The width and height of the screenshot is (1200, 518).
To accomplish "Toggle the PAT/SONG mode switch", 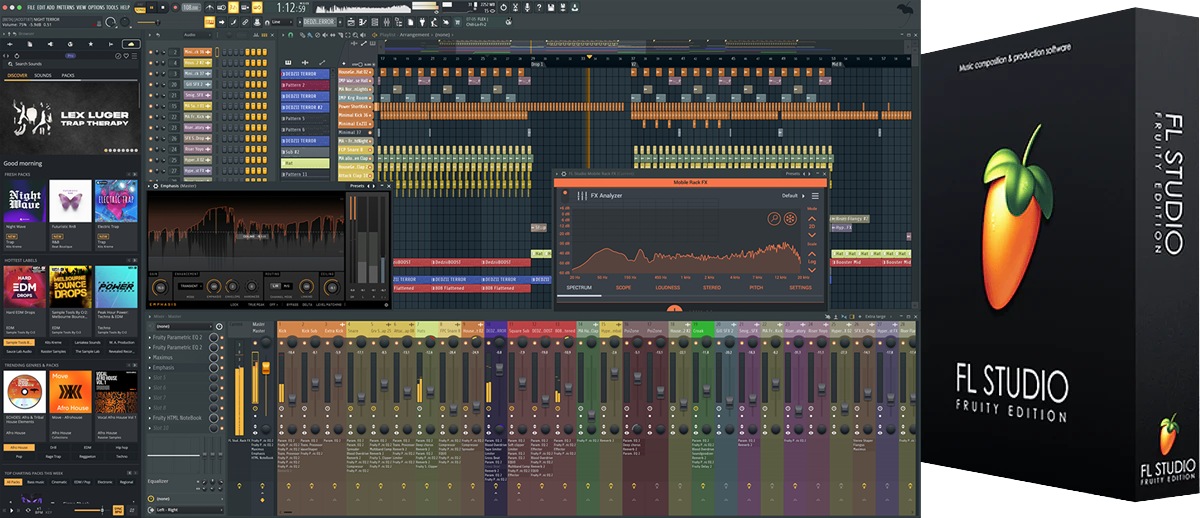I will coord(140,7).
